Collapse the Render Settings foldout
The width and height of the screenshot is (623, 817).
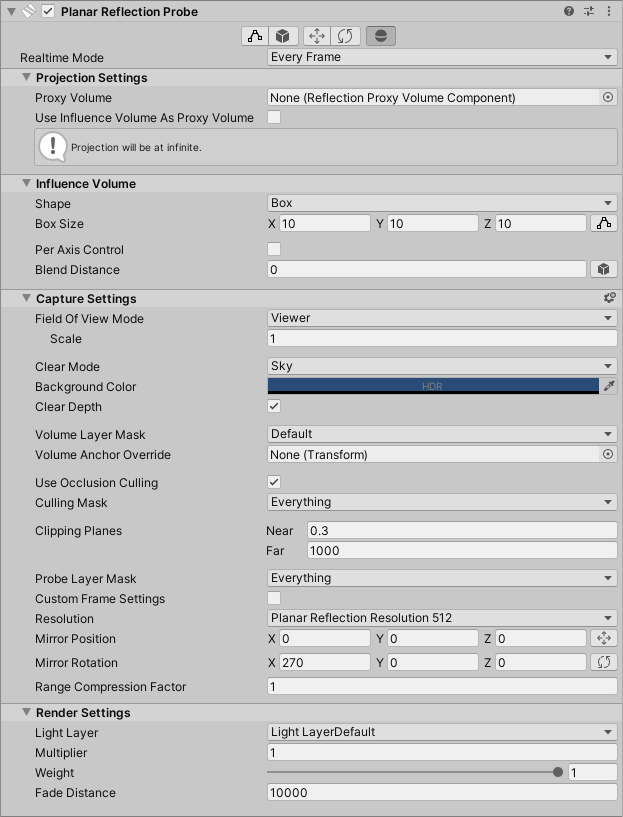[x=27, y=713]
